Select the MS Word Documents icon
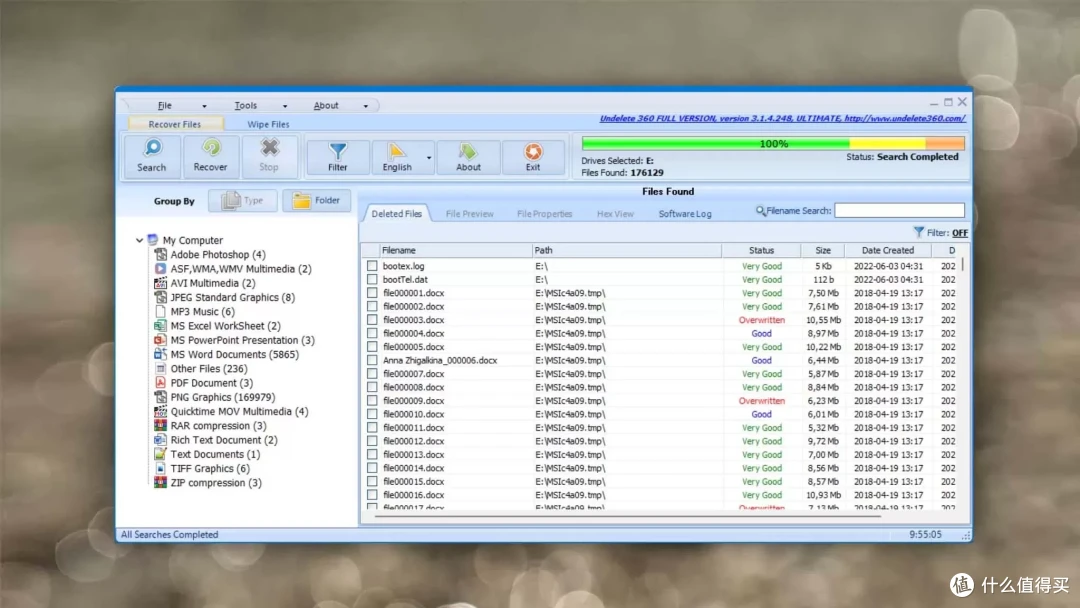This screenshot has height=608, width=1080. coord(160,355)
